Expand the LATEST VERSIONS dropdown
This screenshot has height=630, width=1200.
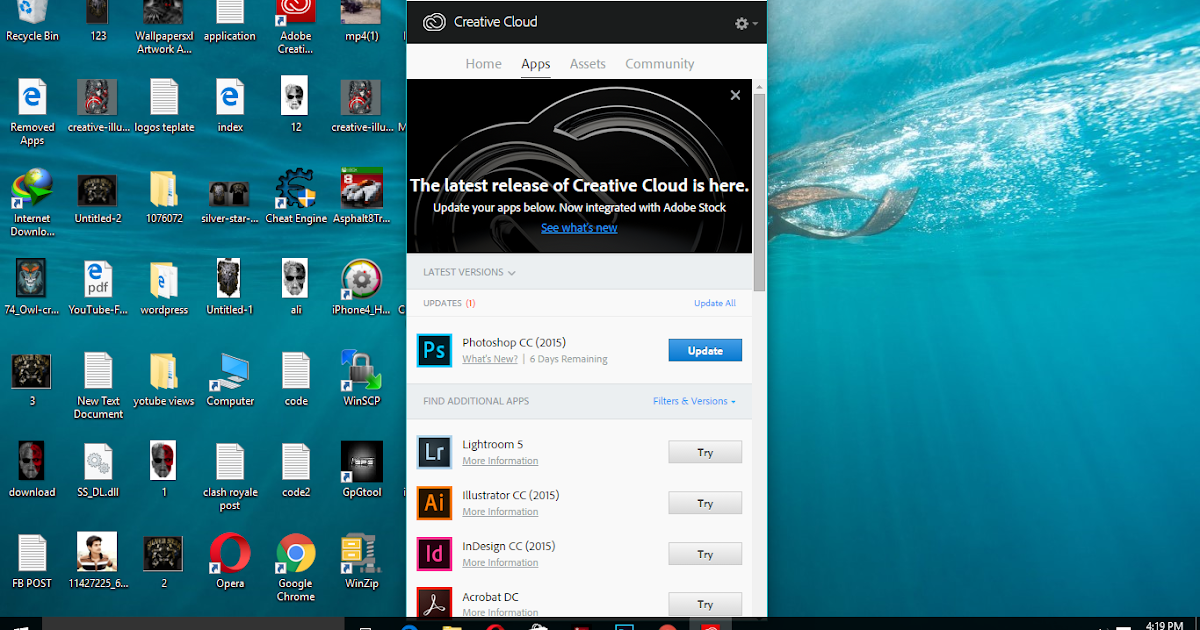(469, 272)
